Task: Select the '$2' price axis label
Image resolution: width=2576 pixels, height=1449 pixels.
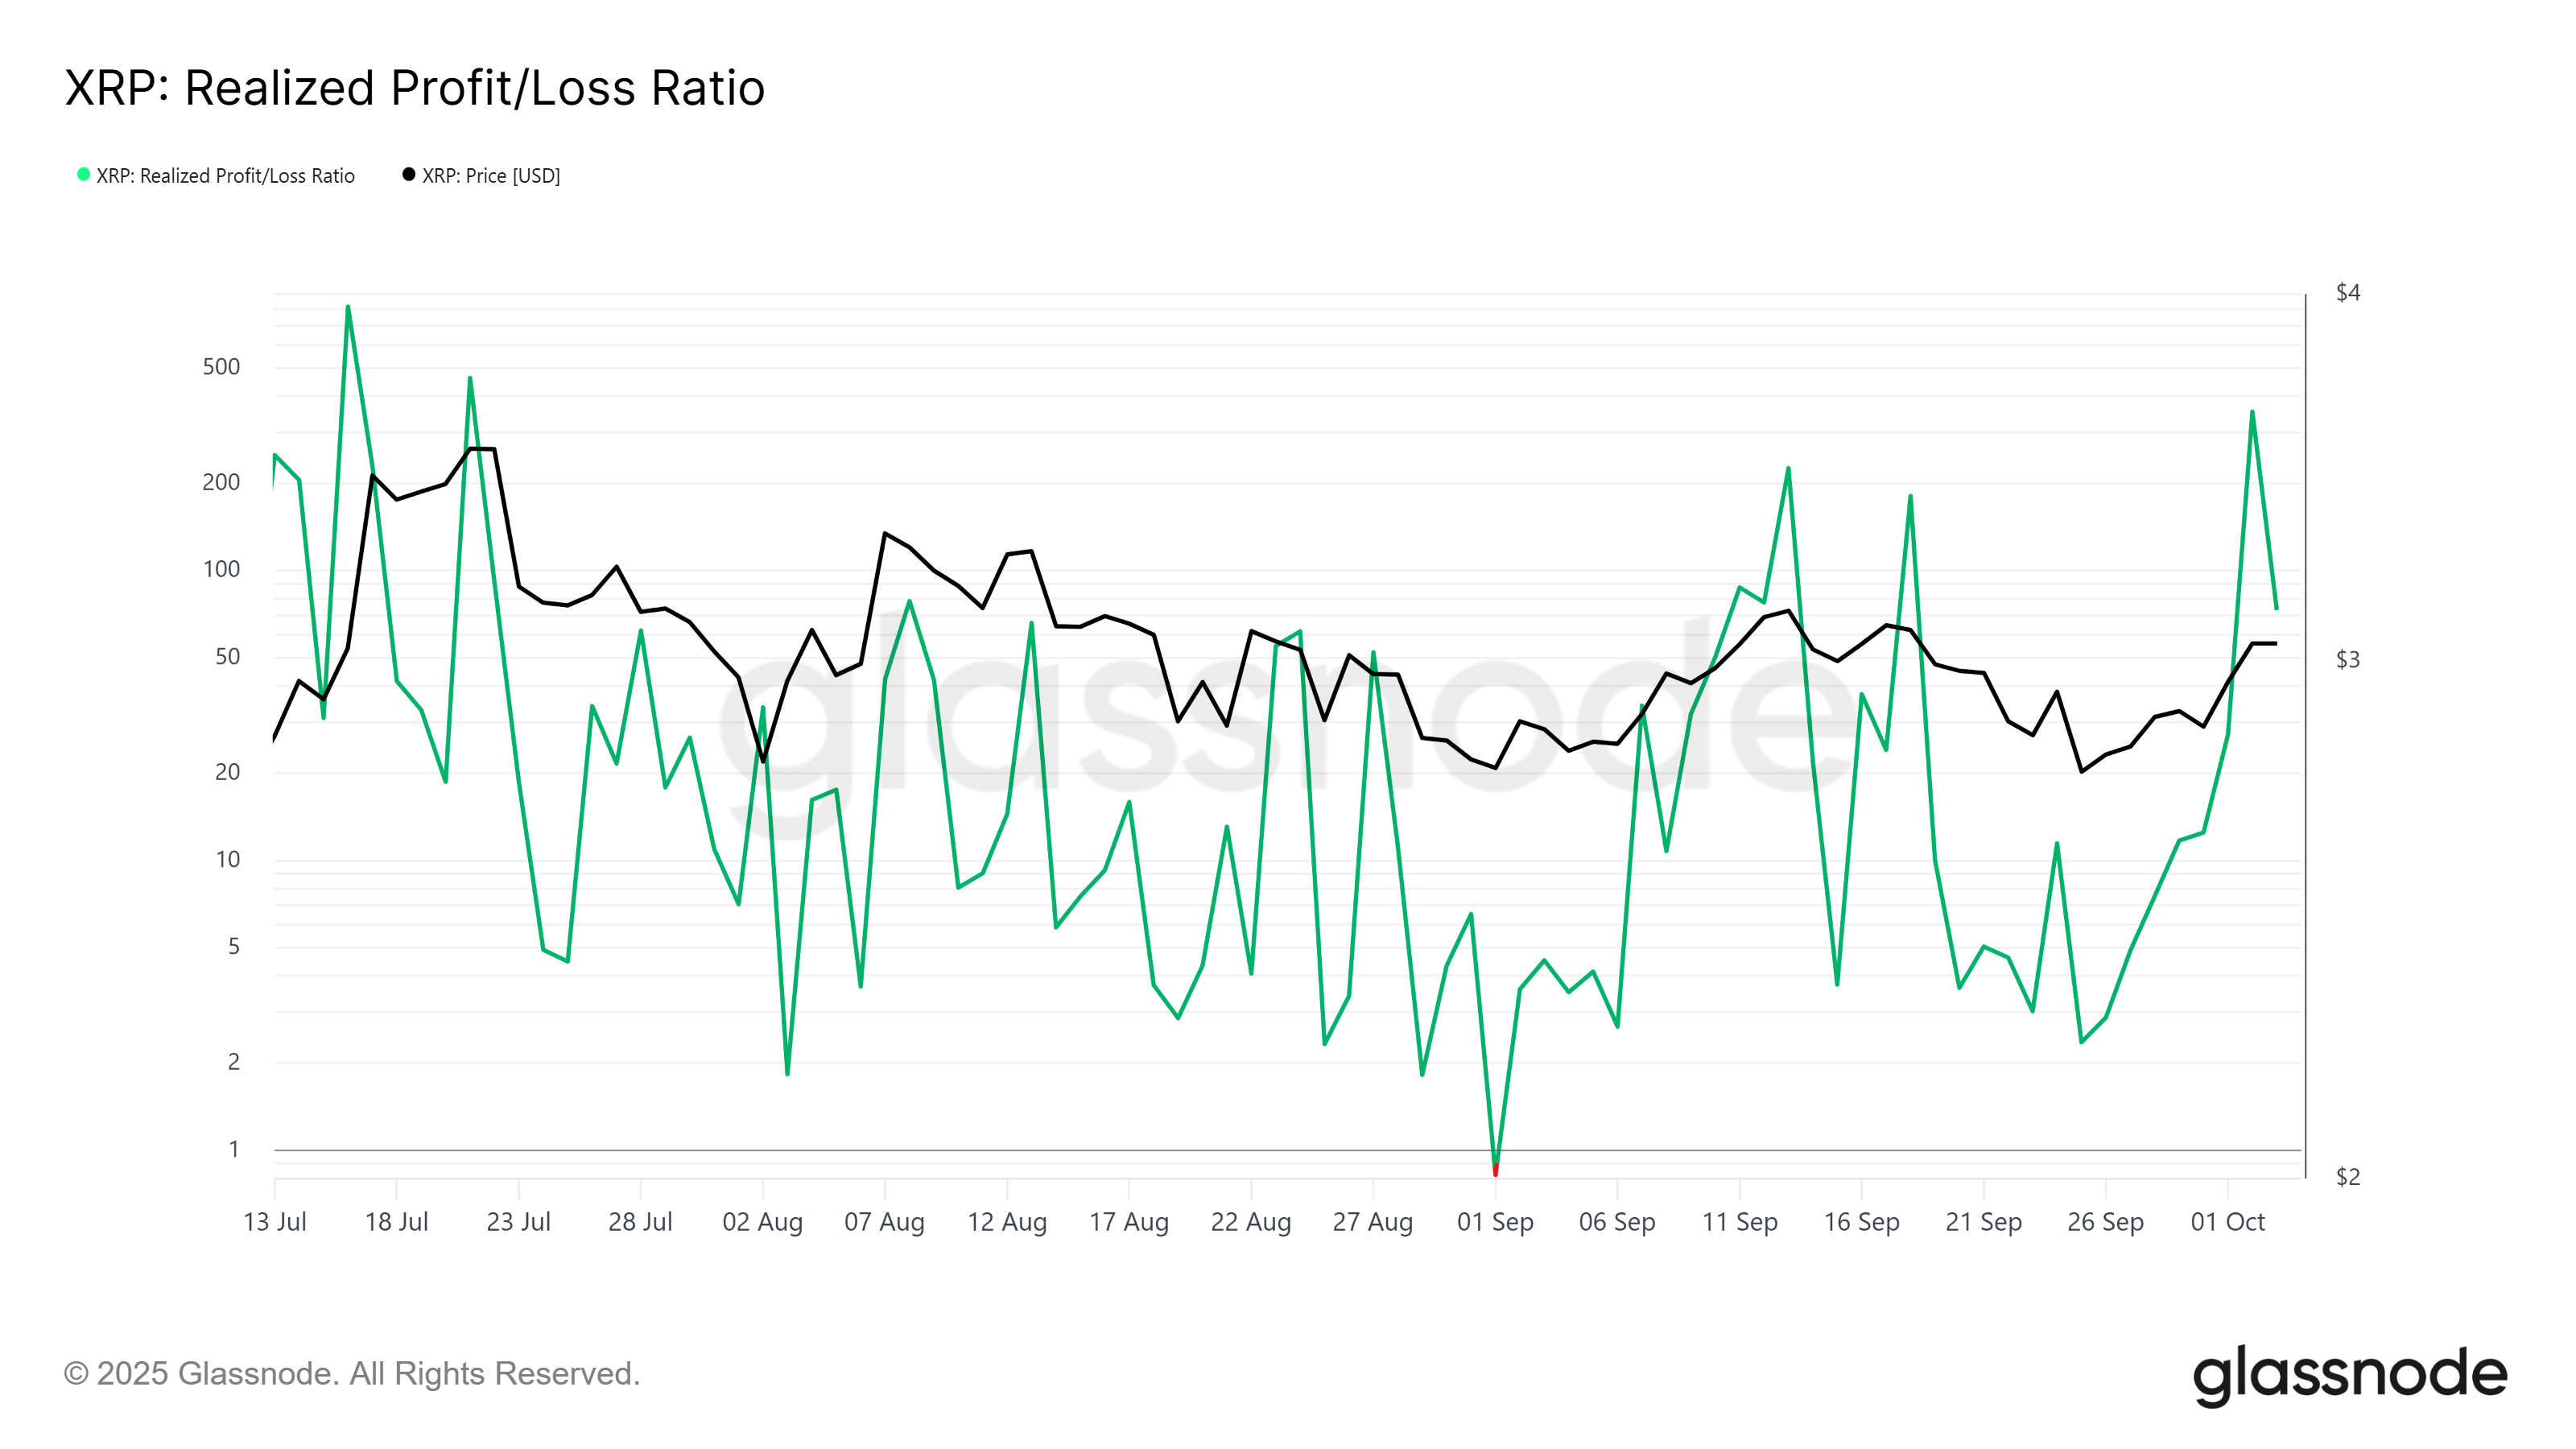Action: (2347, 1177)
